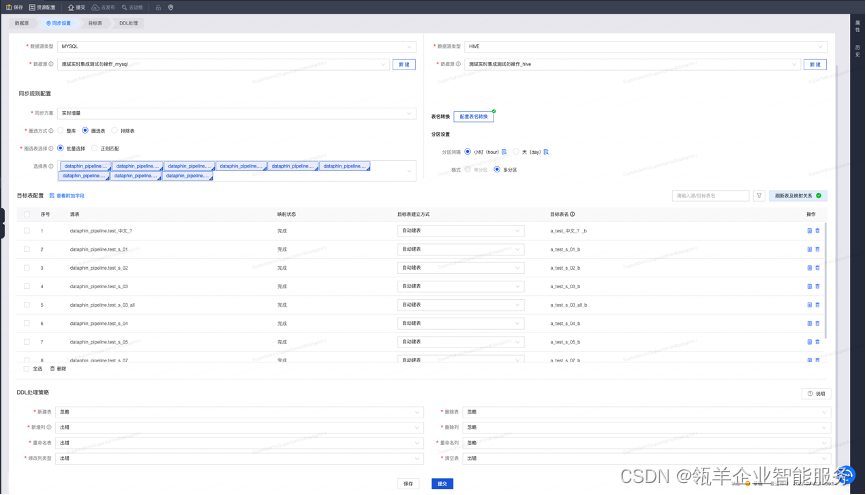Click info icon beside 目标表名 column header
The width and height of the screenshot is (866, 495).
click(572, 214)
